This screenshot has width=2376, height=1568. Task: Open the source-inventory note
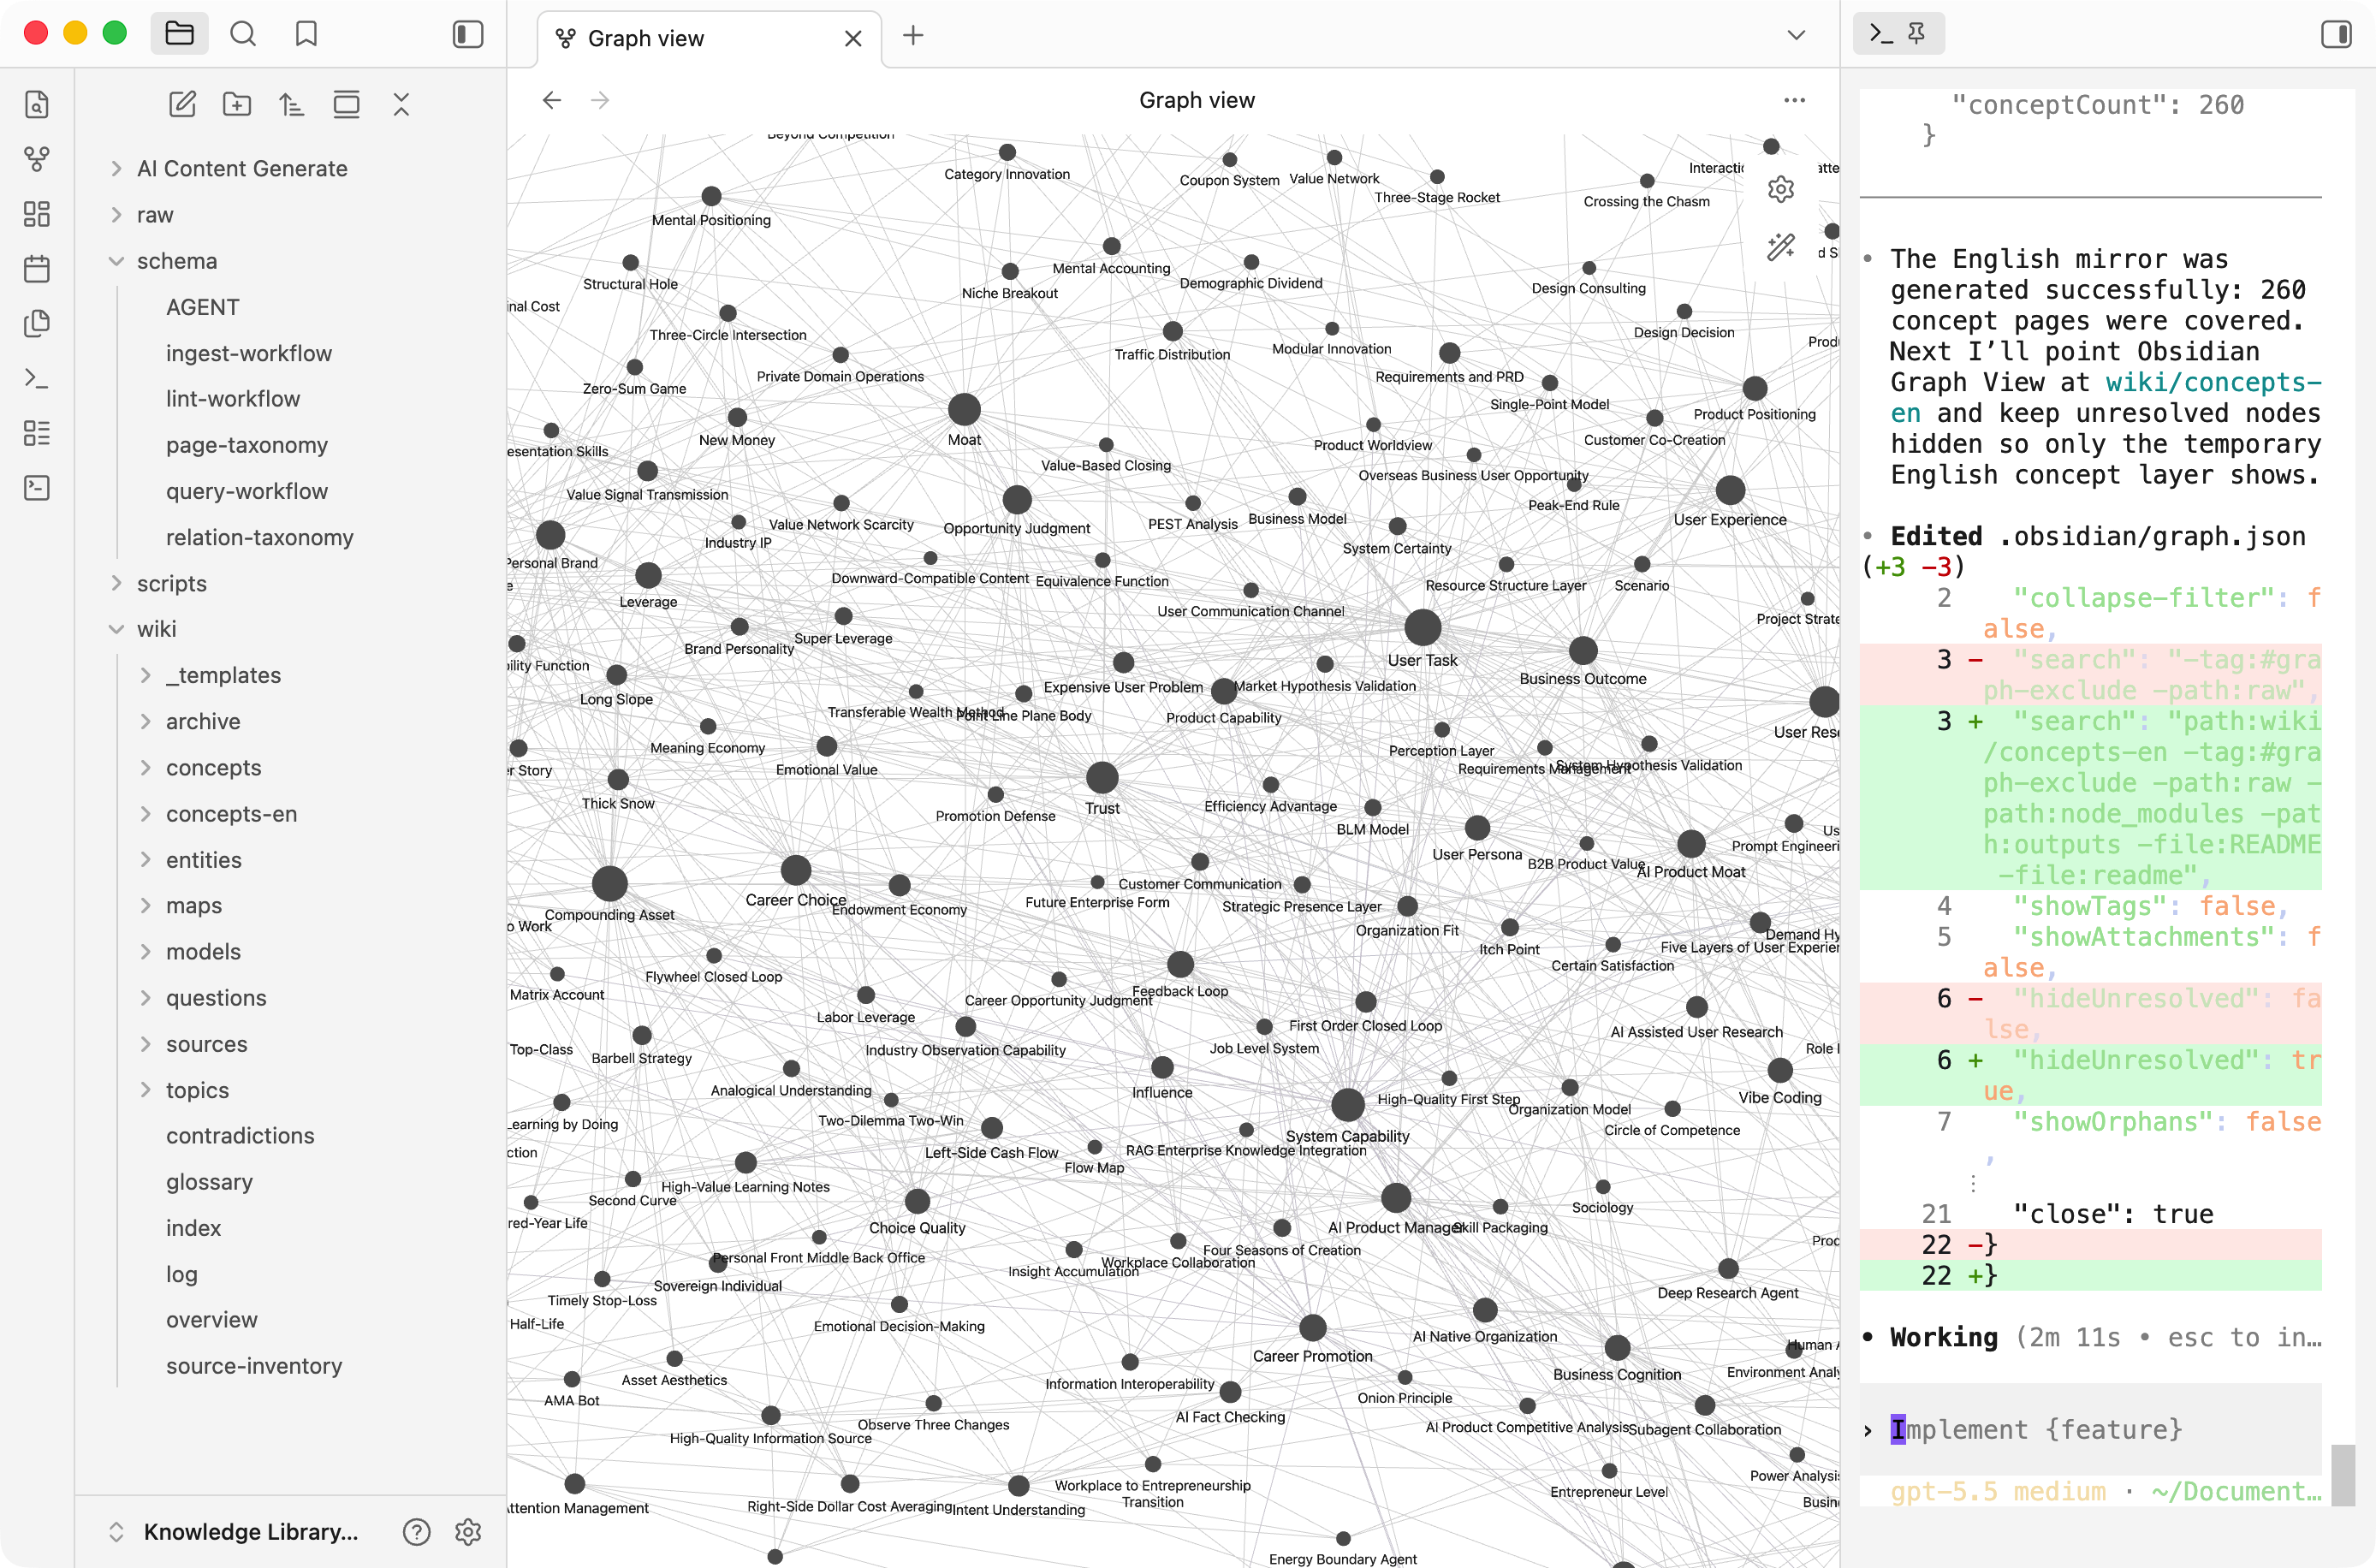pyautogui.click(x=254, y=1366)
